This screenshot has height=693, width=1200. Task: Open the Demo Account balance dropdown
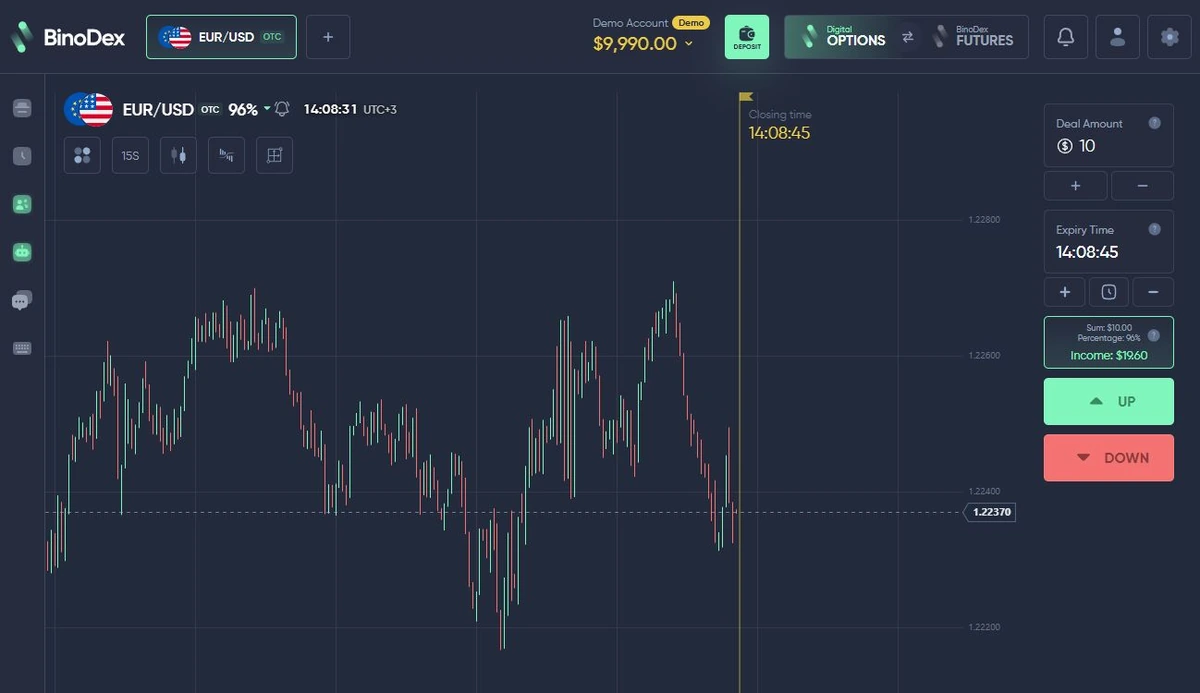643,44
